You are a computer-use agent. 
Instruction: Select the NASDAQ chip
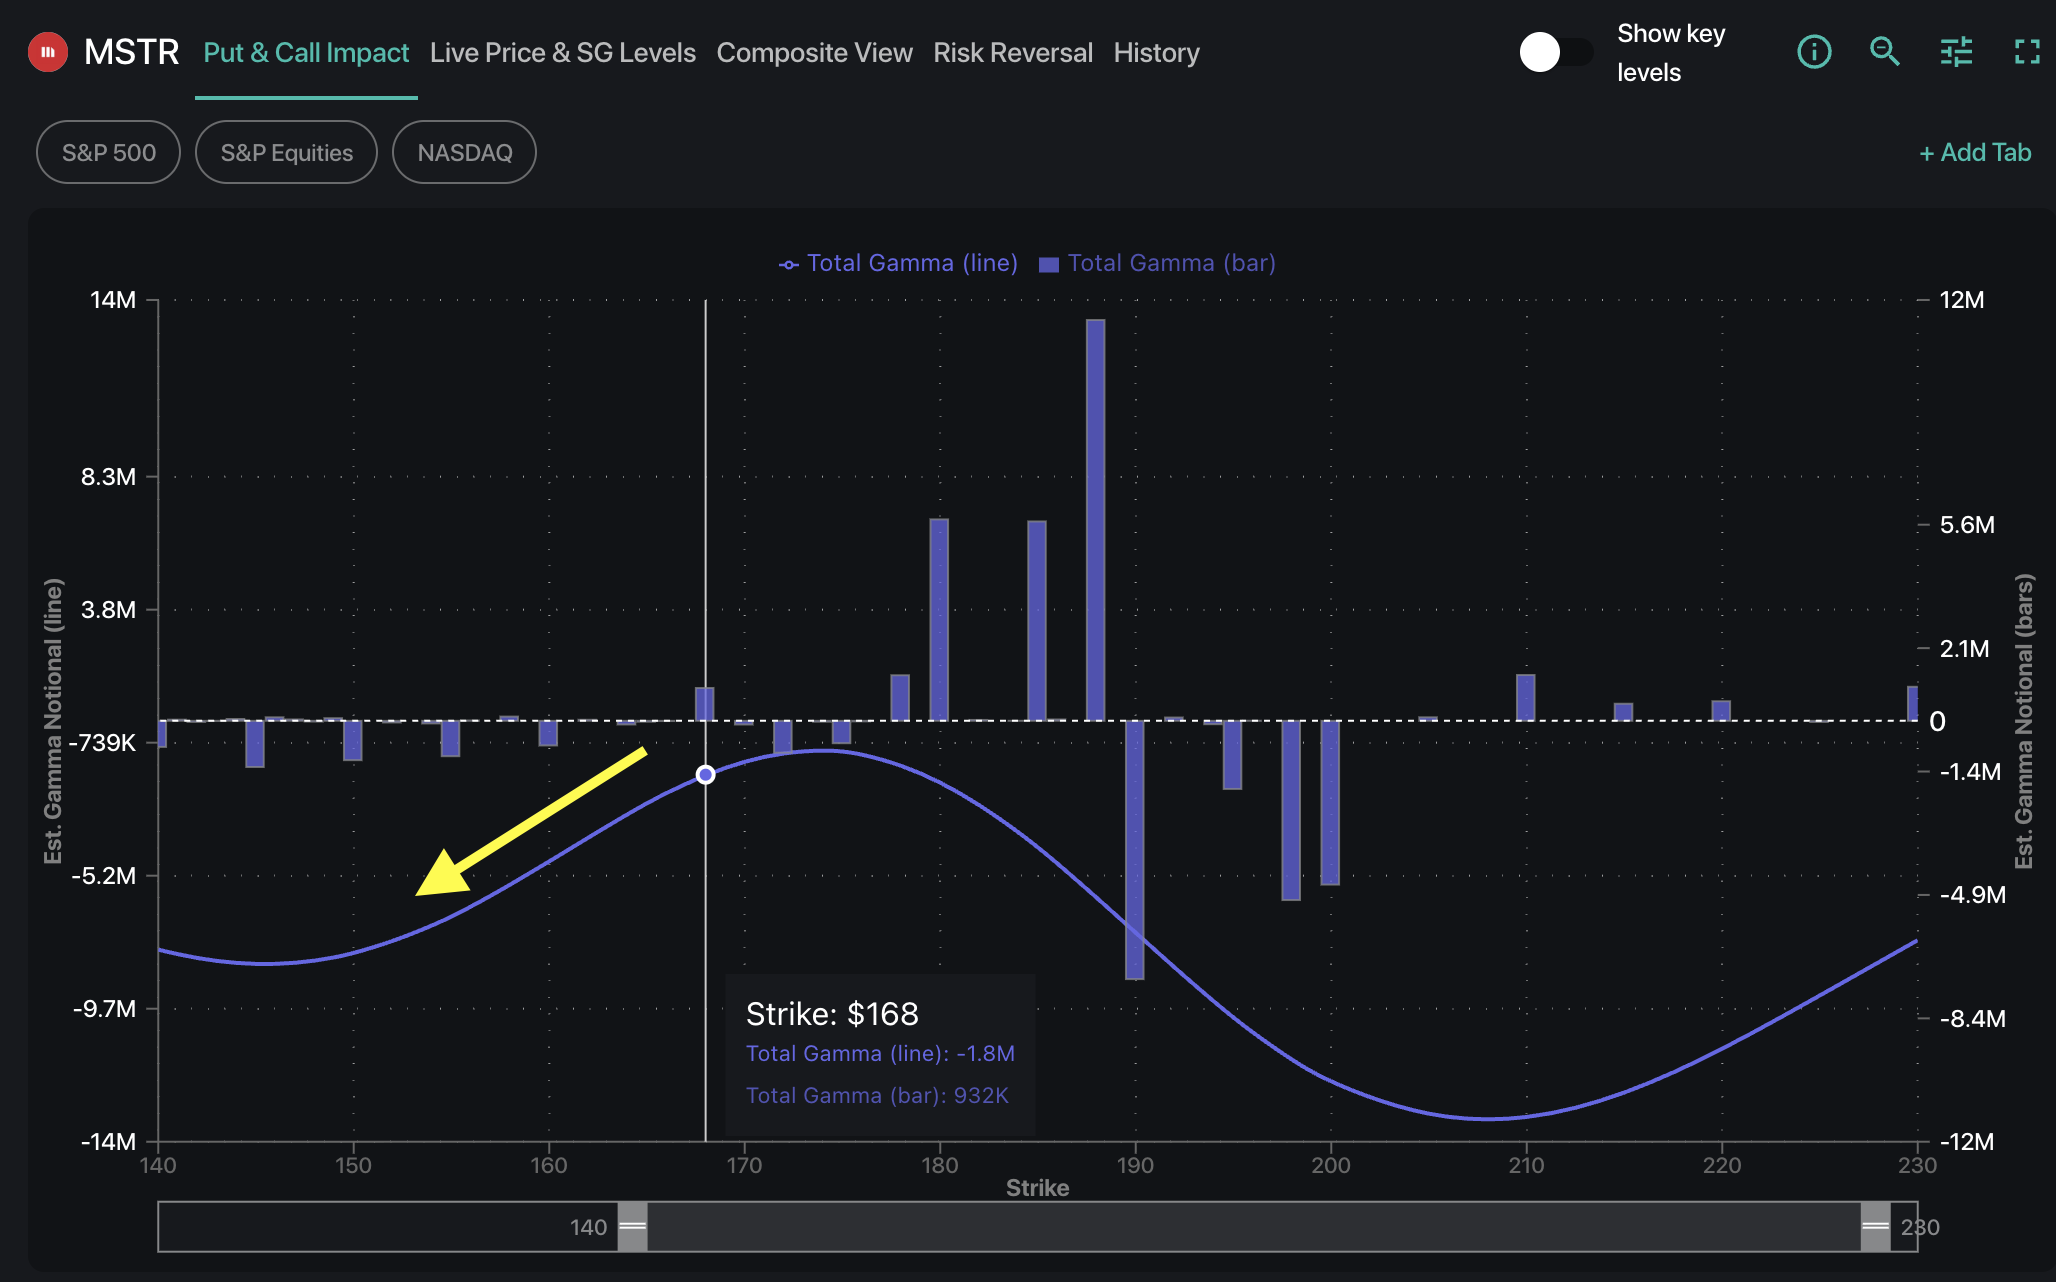click(x=465, y=152)
